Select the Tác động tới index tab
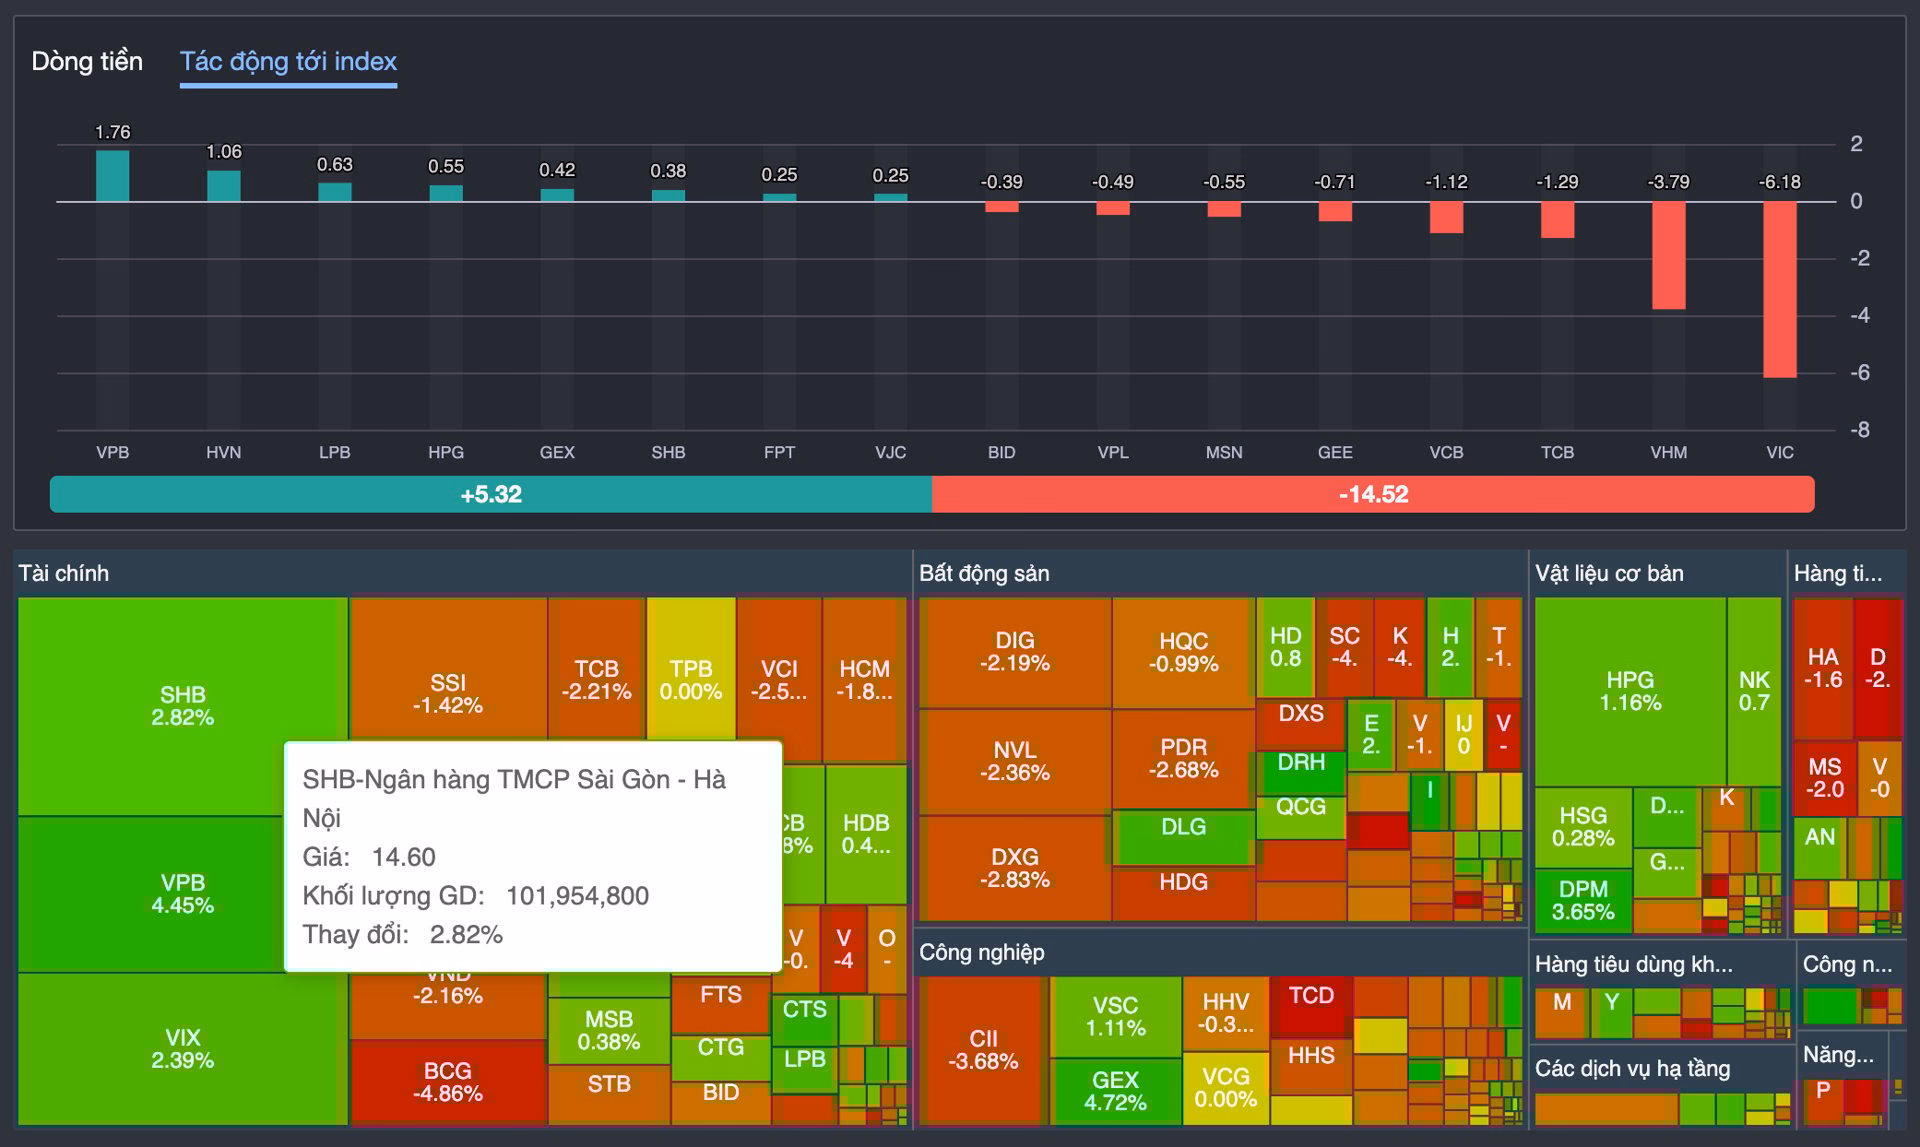This screenshot has height=1147, width=1920. (288, 62)
